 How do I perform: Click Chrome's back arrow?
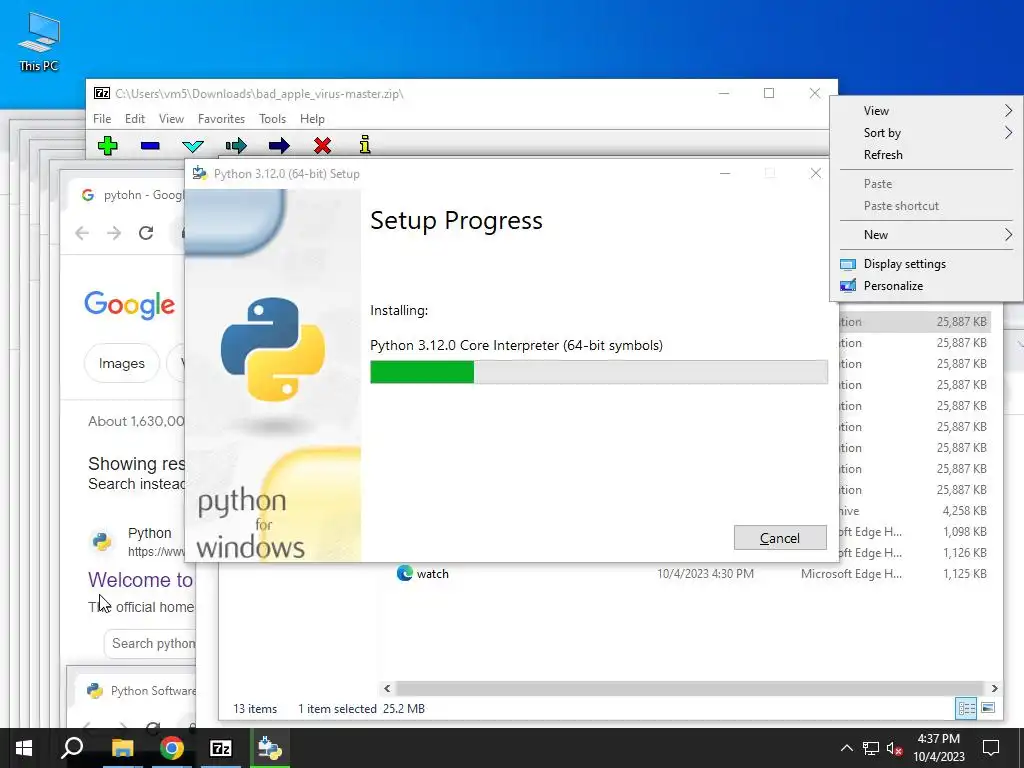pos(82,233)
